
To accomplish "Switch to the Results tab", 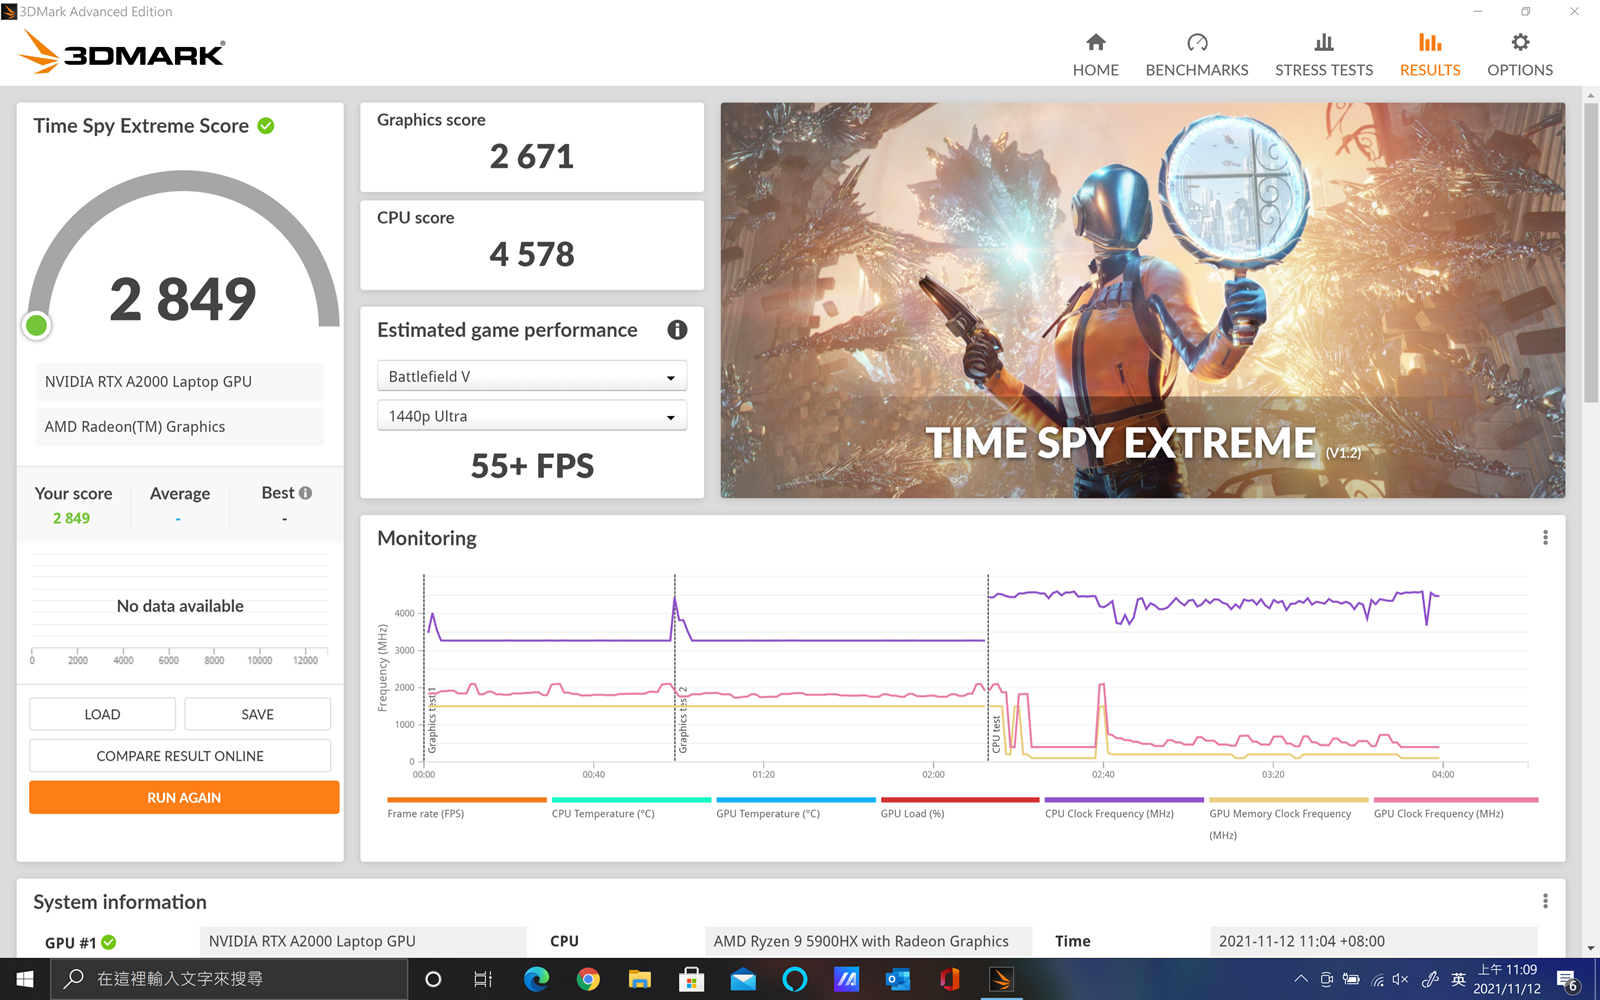I will (x=1430, y=55).
